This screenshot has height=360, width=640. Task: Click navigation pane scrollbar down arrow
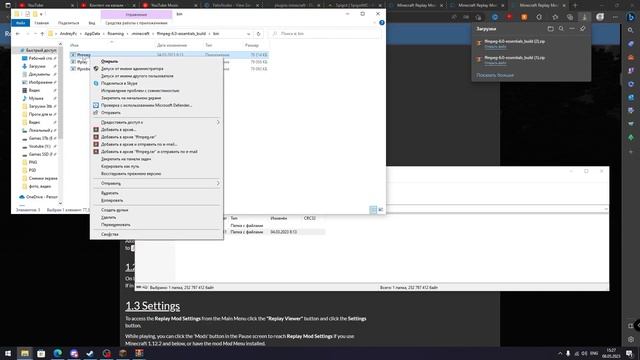(60, 203)
